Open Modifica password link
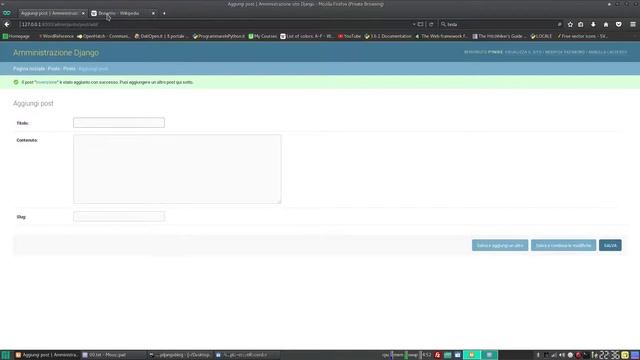The height and width of the screenshot is (360, 640). pyautogui.click(x=565, y=52)
